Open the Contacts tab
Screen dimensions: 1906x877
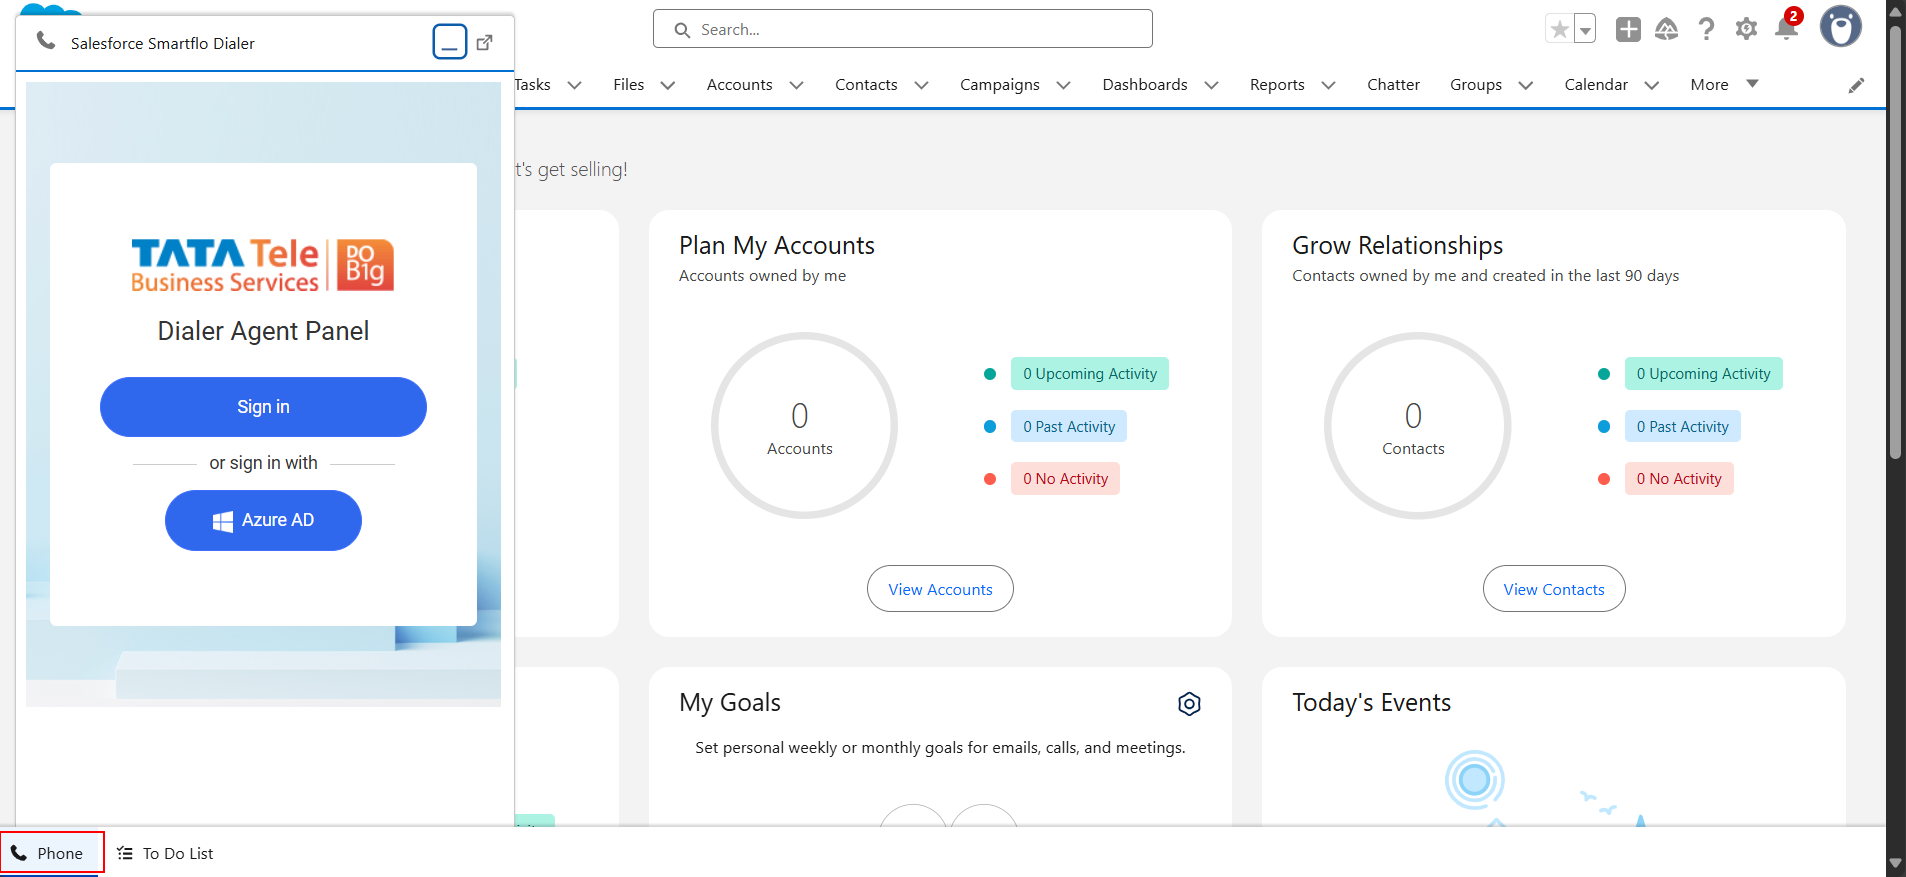pos(866,85)
